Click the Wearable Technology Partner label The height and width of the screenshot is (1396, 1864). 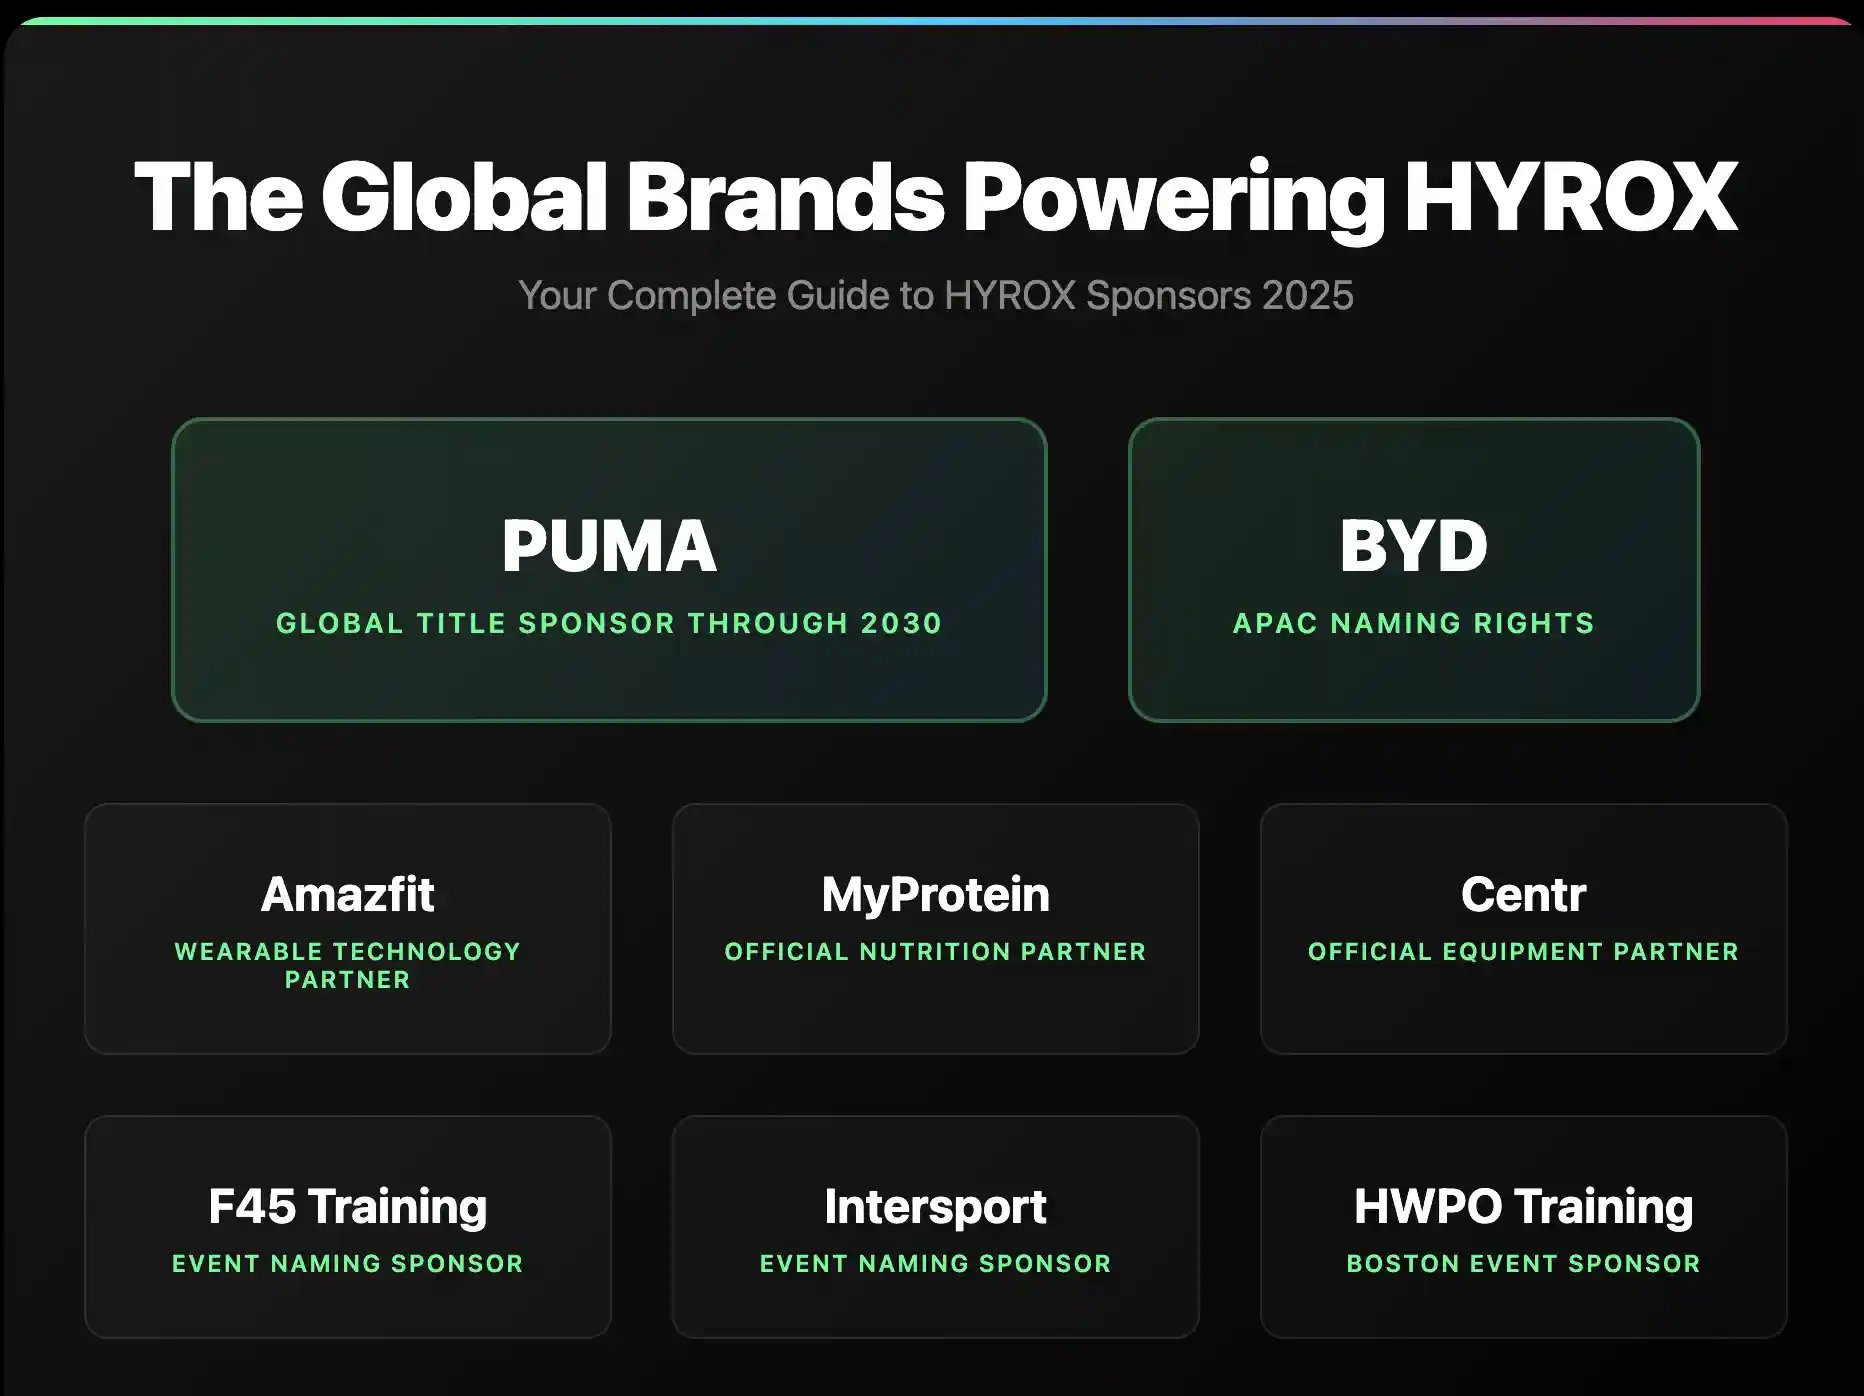coord(347,965)
